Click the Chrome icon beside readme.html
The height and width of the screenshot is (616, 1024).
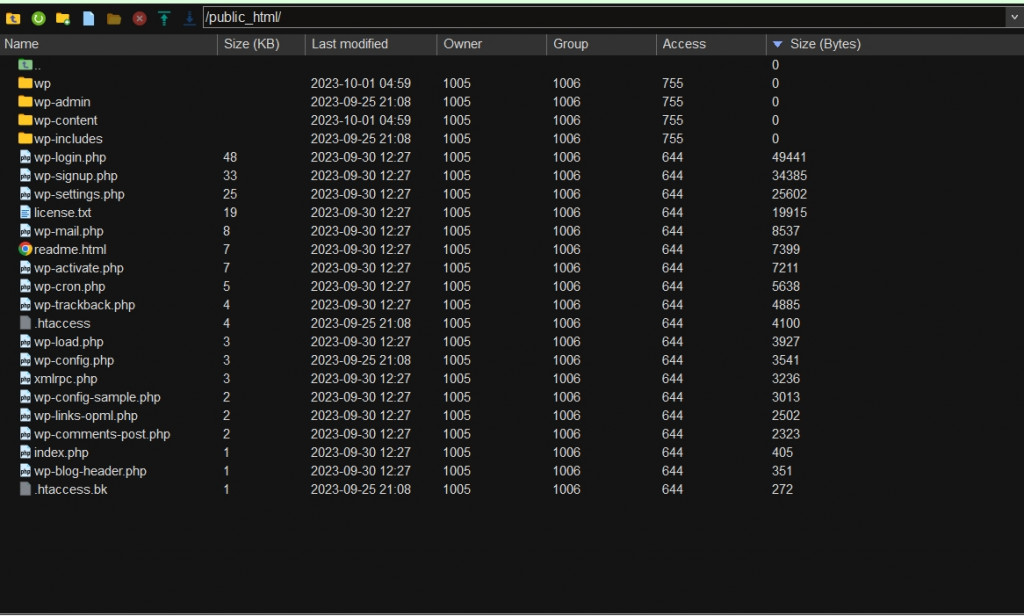point(25,249)
